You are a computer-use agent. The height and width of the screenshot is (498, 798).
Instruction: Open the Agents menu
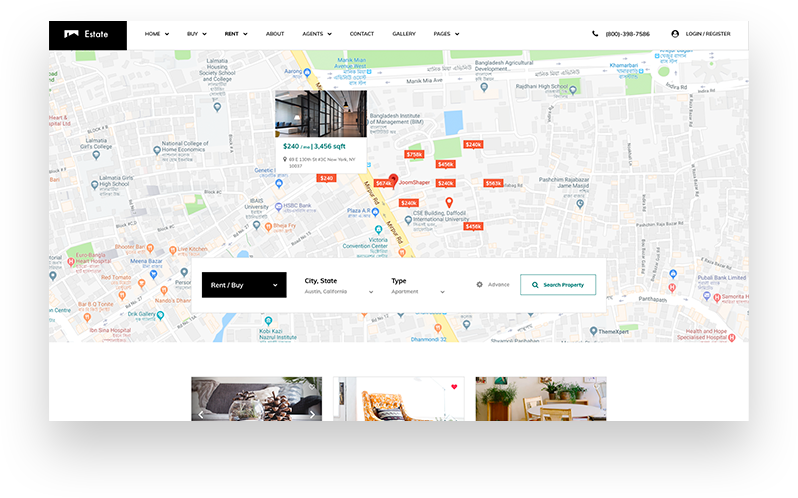click(316, 34)
